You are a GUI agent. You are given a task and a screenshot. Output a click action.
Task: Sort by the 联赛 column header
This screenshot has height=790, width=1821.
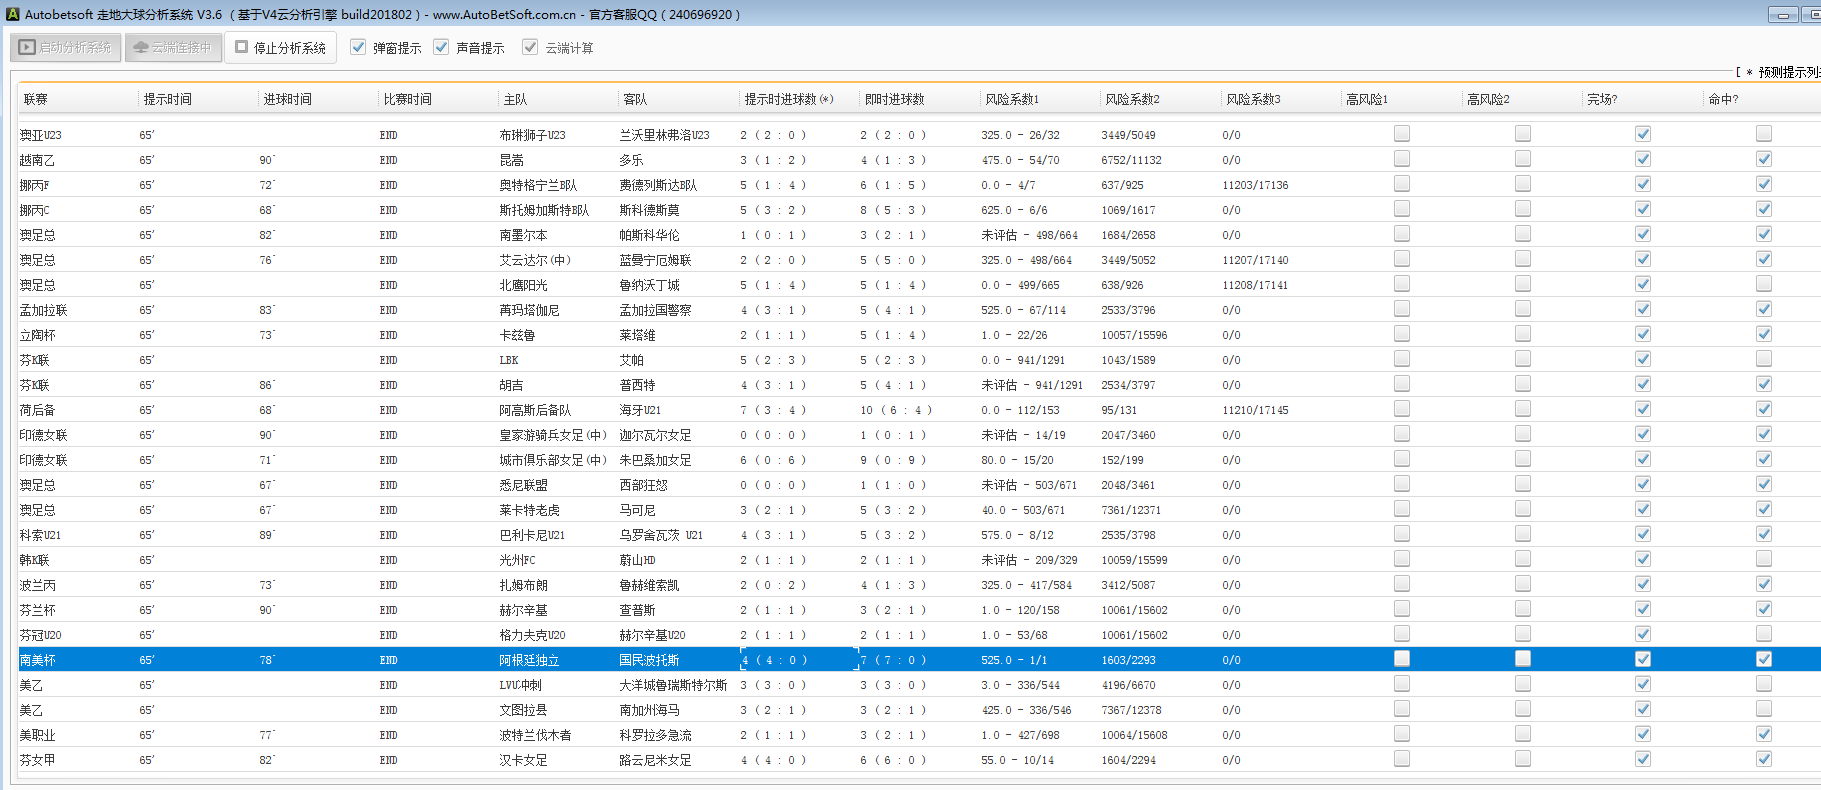pyautogui.click(x=36, y=99)
